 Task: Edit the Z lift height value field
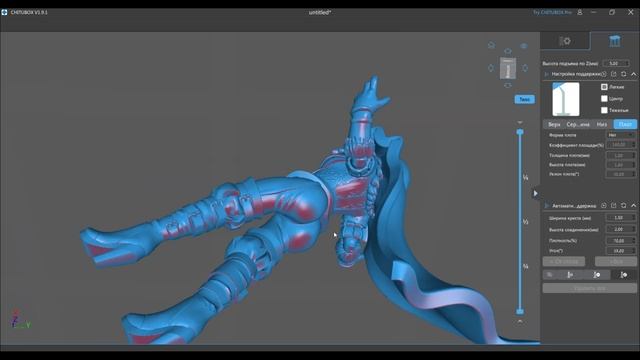tap(616, 63)
